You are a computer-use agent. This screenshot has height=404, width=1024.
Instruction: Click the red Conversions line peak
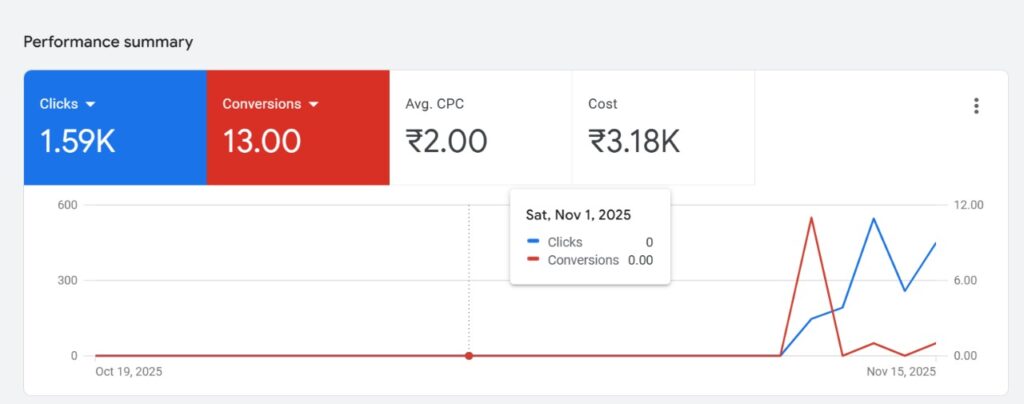point(811,218)
